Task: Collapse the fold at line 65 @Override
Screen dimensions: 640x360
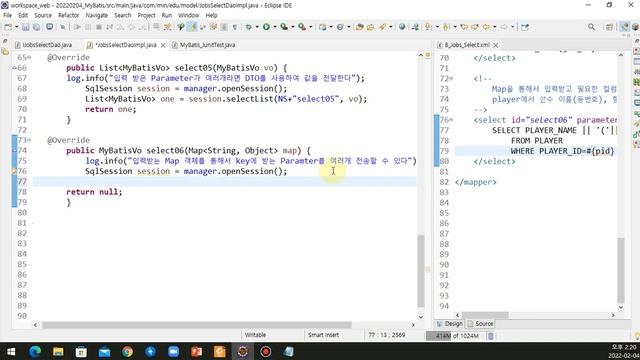Action: [29, 58]
